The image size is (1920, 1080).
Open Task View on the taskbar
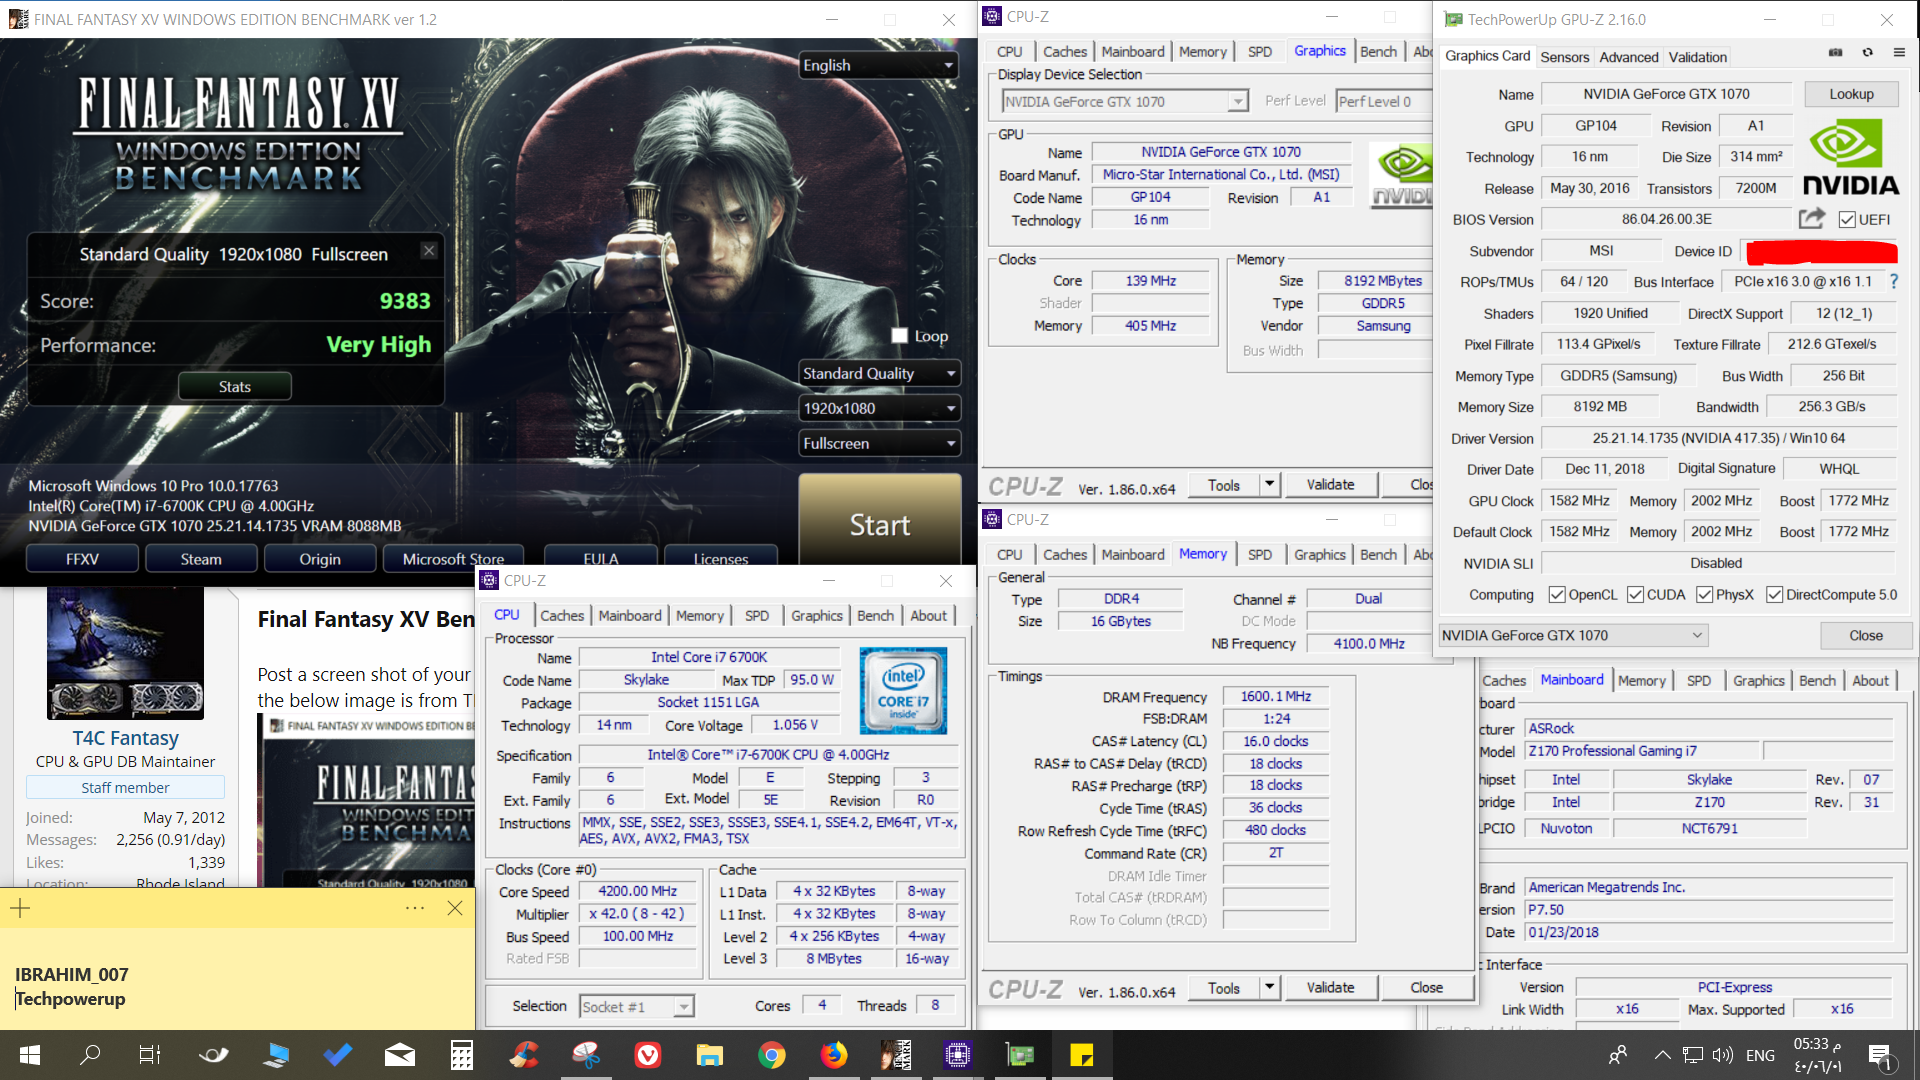click(150, 1055)
